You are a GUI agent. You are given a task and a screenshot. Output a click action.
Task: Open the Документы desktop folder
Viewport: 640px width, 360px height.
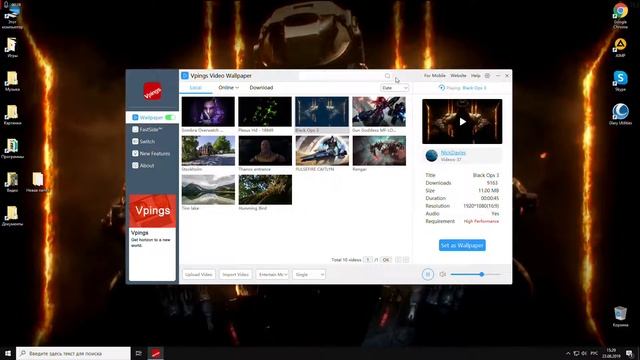tap(12, 216)
